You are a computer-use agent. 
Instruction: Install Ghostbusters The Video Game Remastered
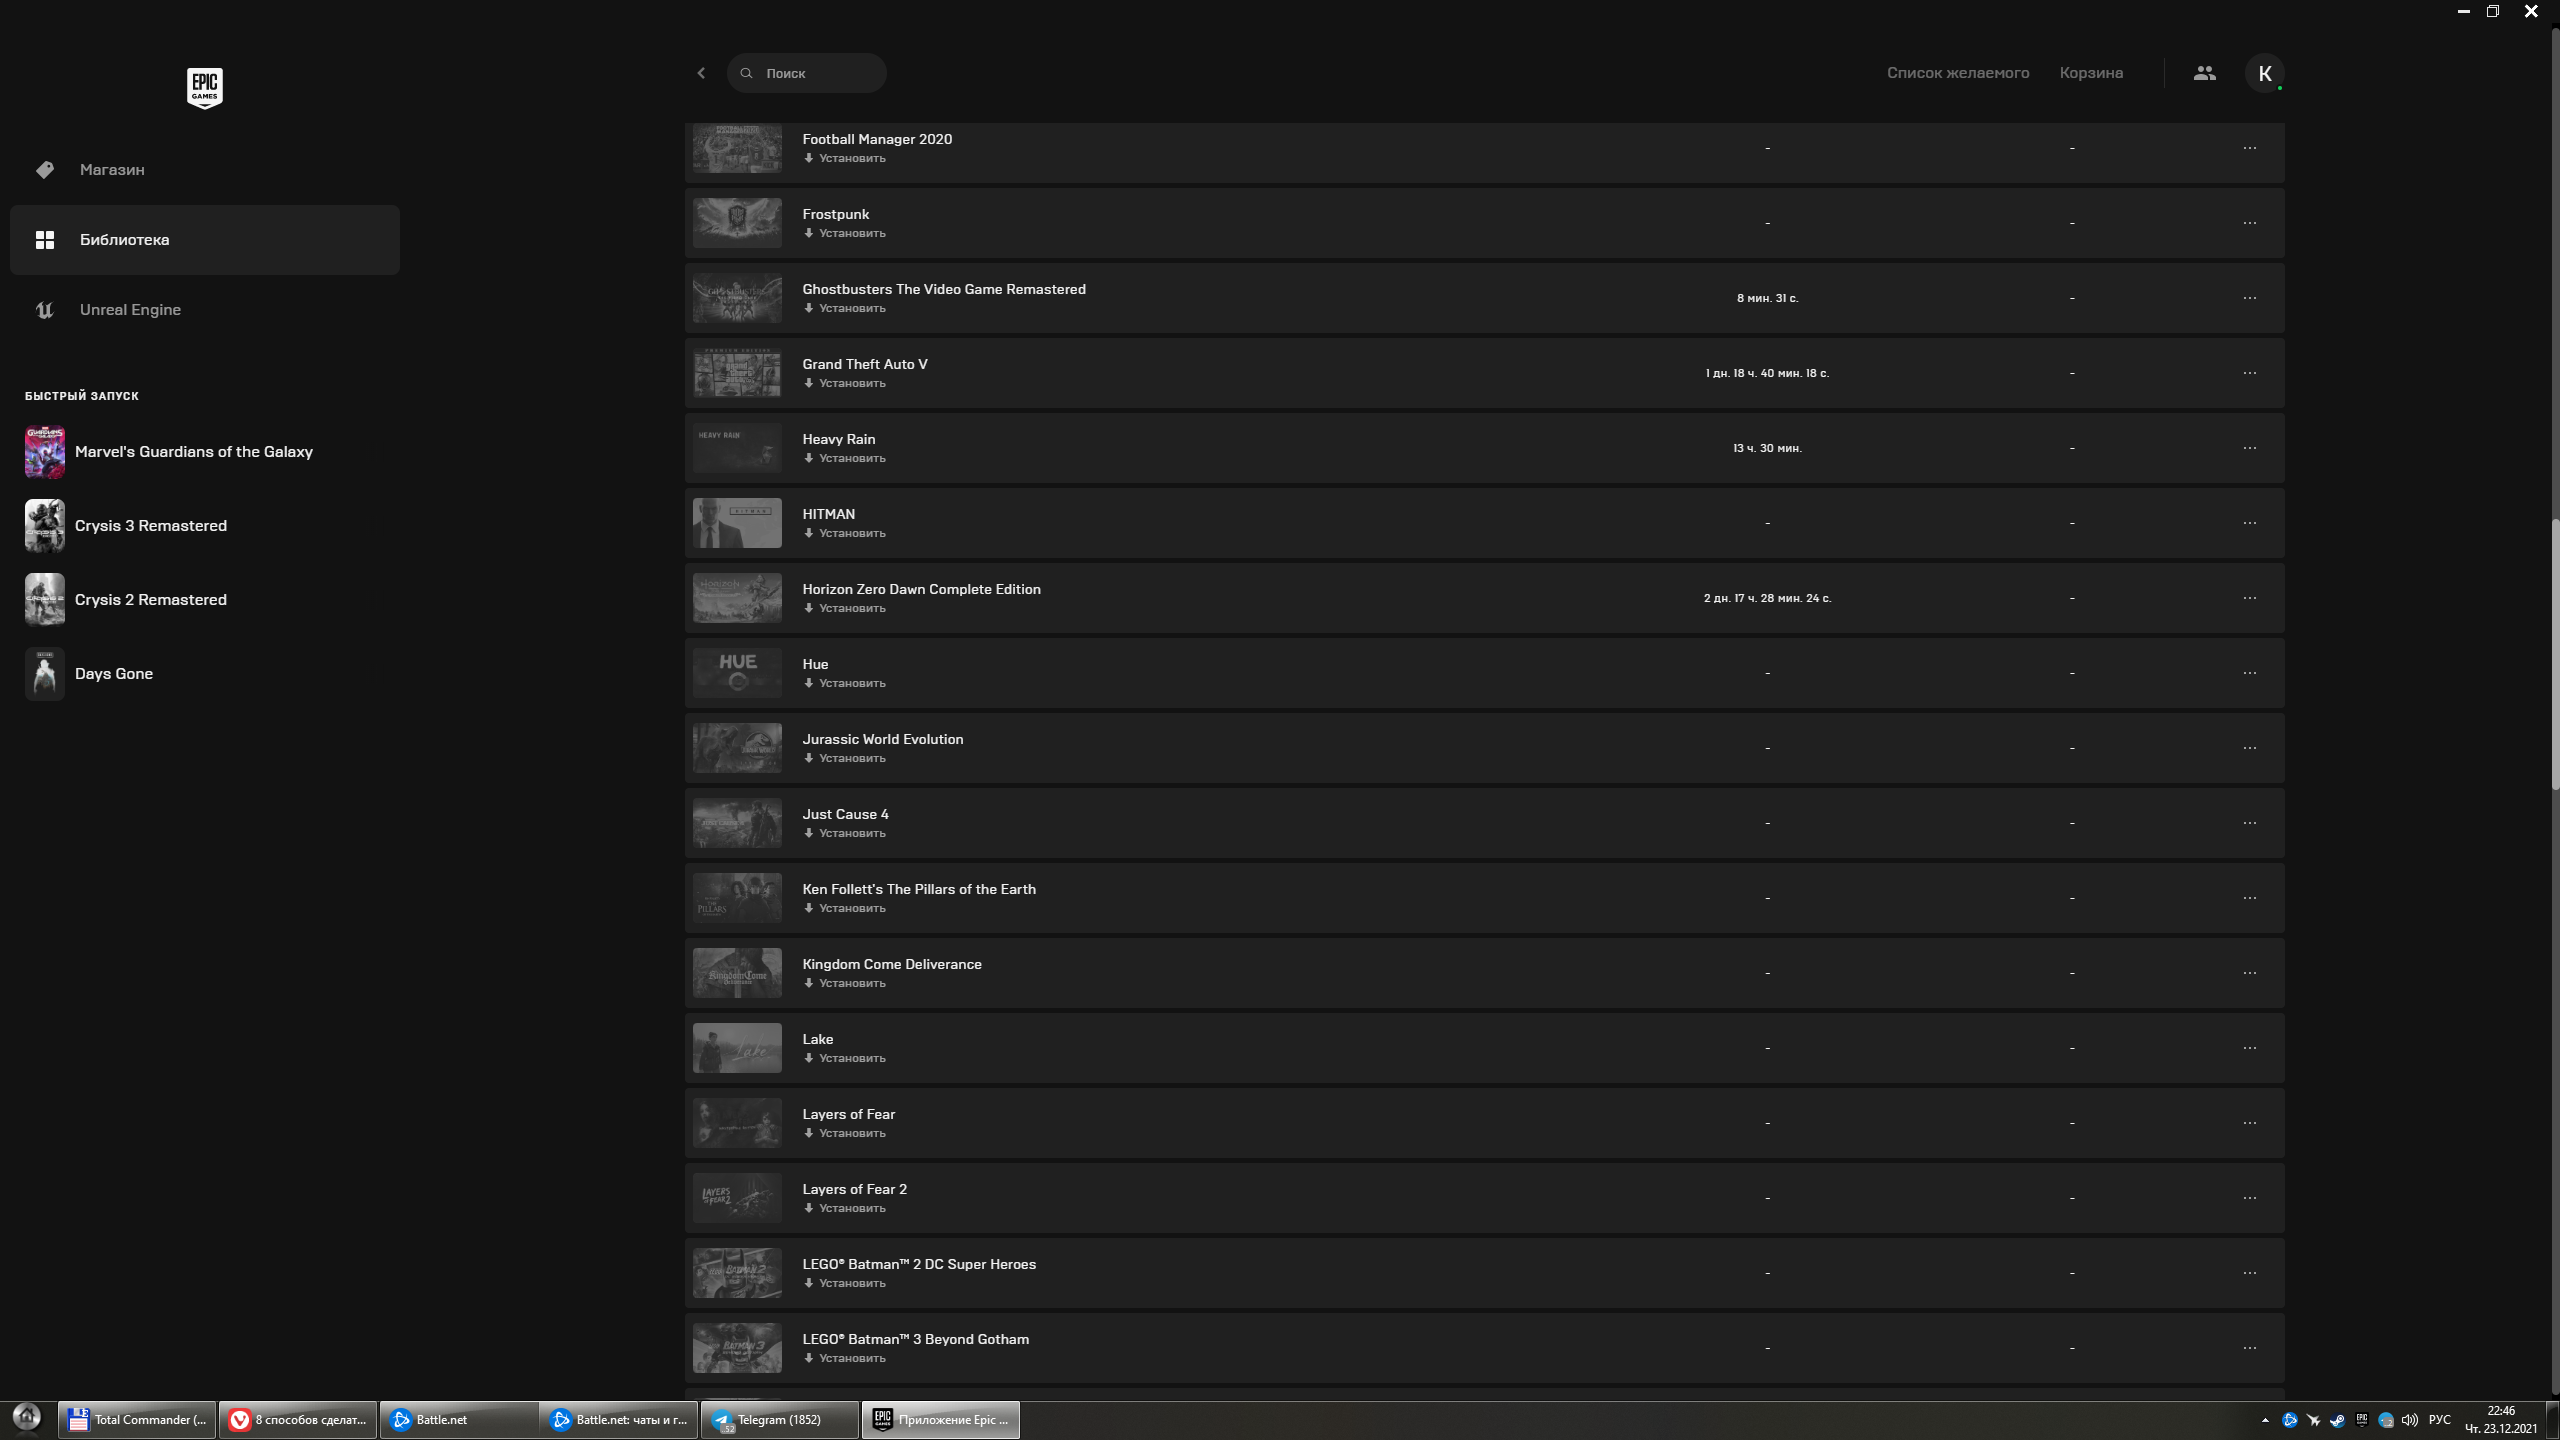(845, 308)
